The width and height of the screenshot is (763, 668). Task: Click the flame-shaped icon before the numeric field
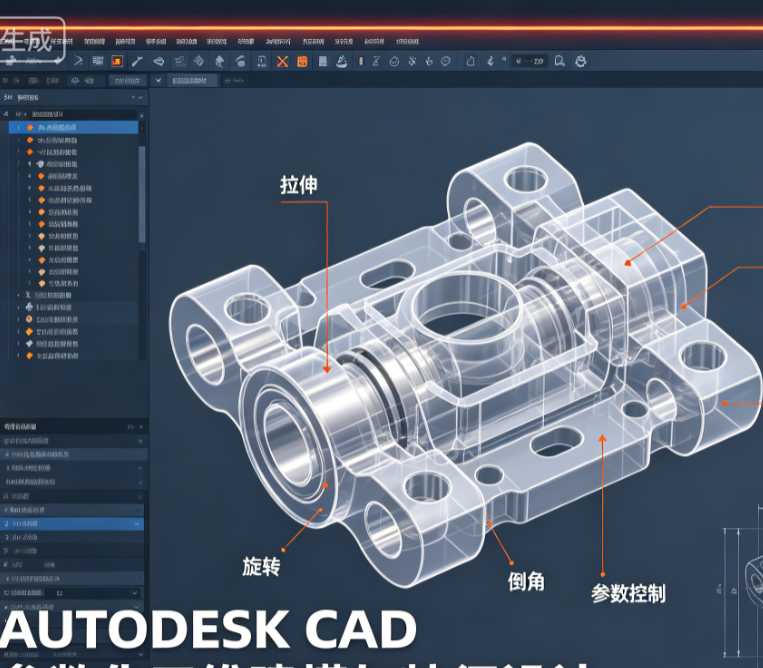tap(490, 61)
